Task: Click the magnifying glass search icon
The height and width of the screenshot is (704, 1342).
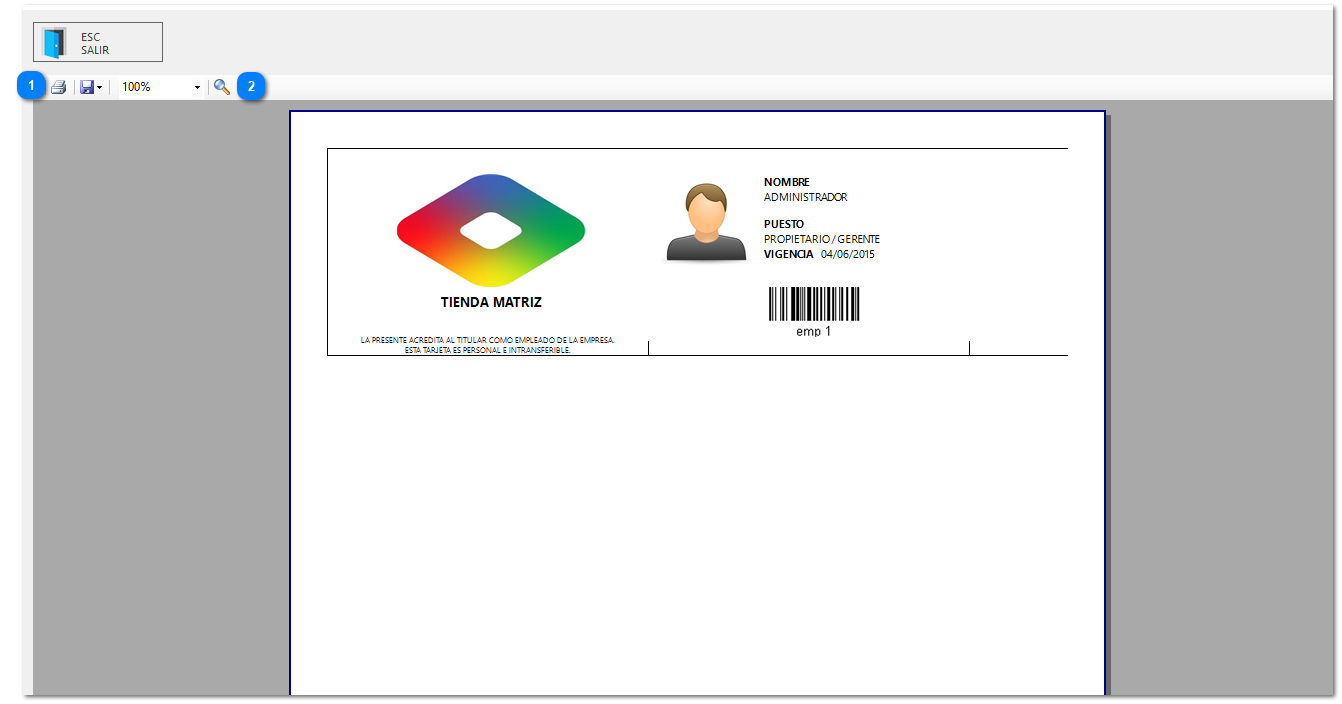Action: (221, 87)
